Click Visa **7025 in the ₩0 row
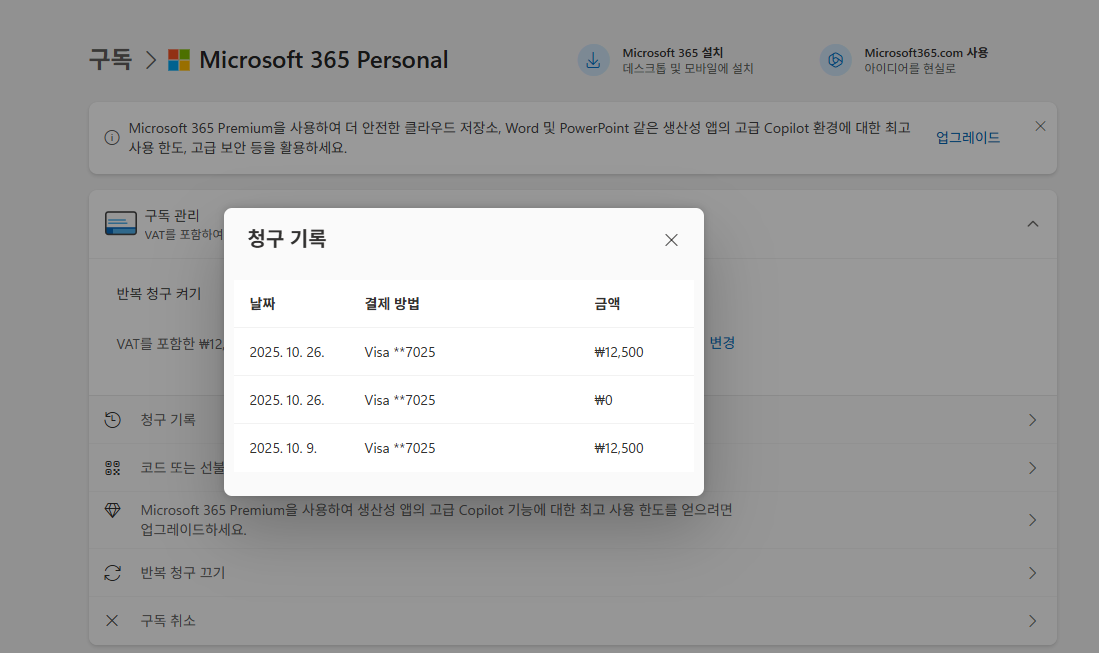The width and height of the screenshot is (1099, 653). 400,400
